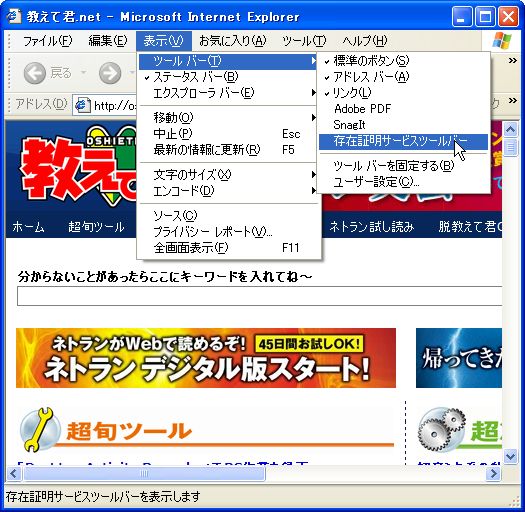
Task: Click the lightning 帰ってきた banner
Action: click(459, 358)
